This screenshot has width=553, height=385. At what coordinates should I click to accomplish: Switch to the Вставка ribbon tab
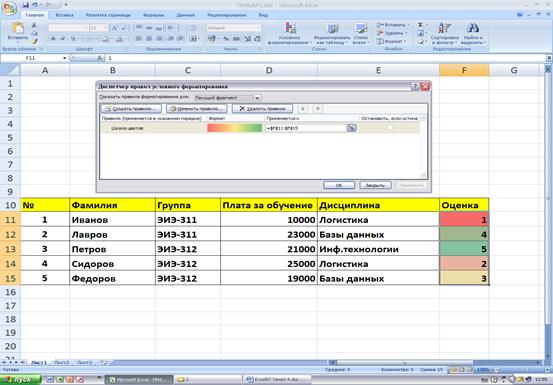65,15
